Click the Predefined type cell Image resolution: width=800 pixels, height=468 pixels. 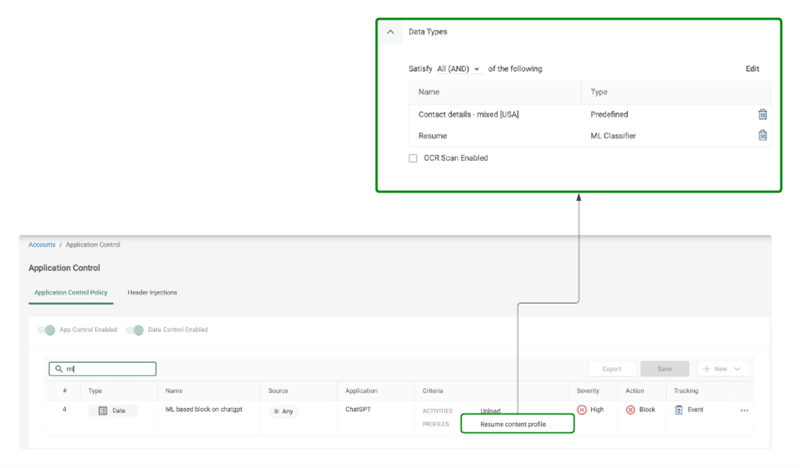(x=609, y=114)
